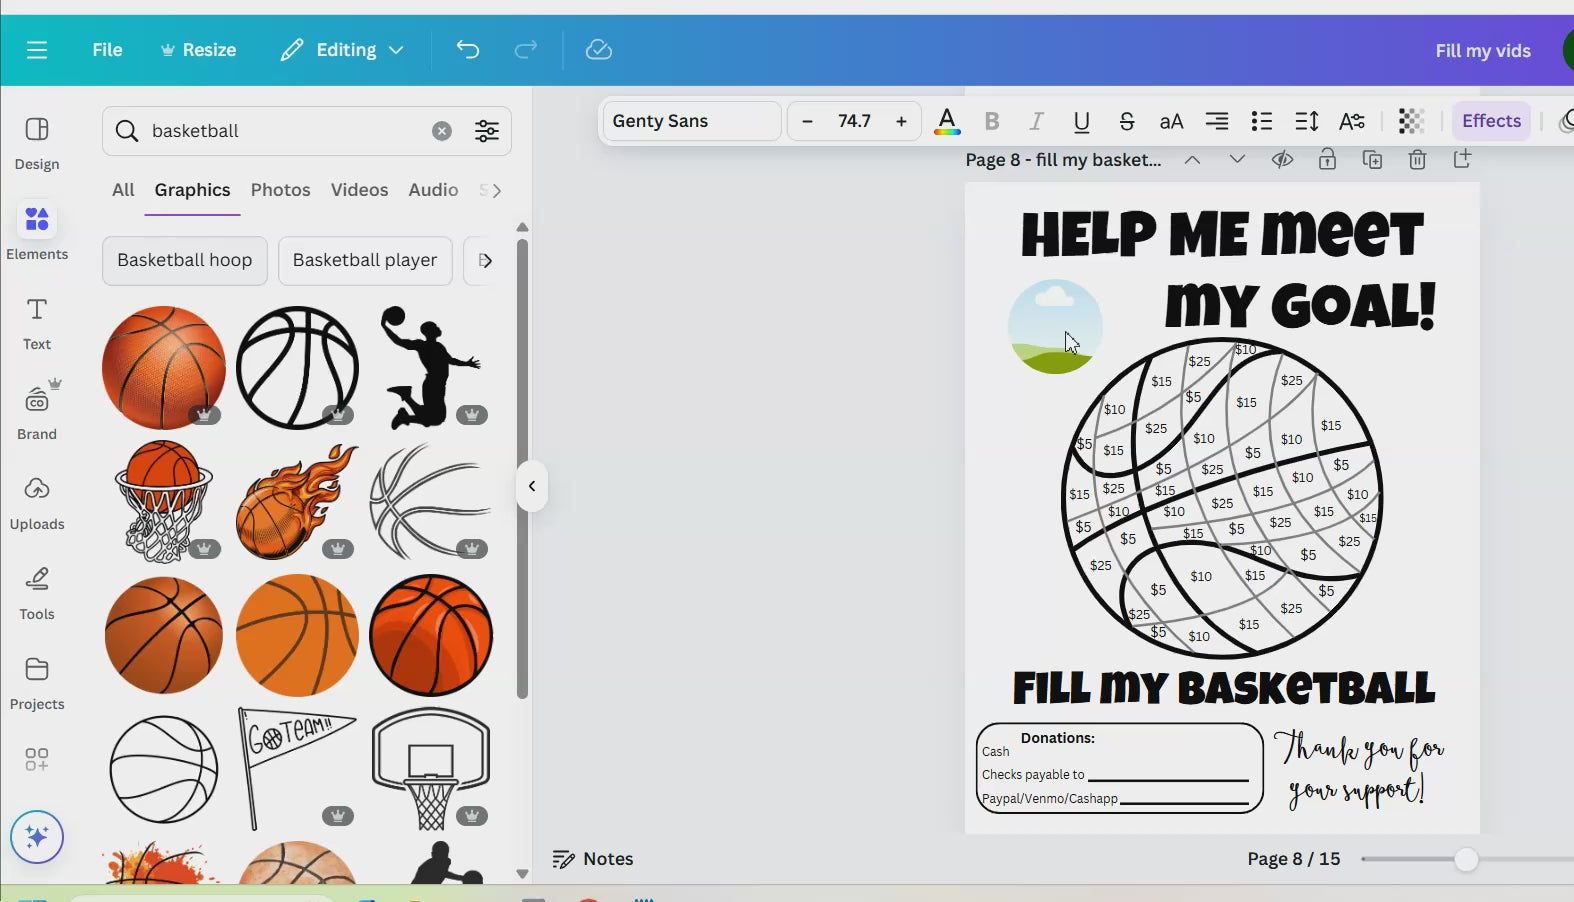Viewport: 1574px width, 902px height.
Task: Click the basketball search input field
Action: point(285,131)
